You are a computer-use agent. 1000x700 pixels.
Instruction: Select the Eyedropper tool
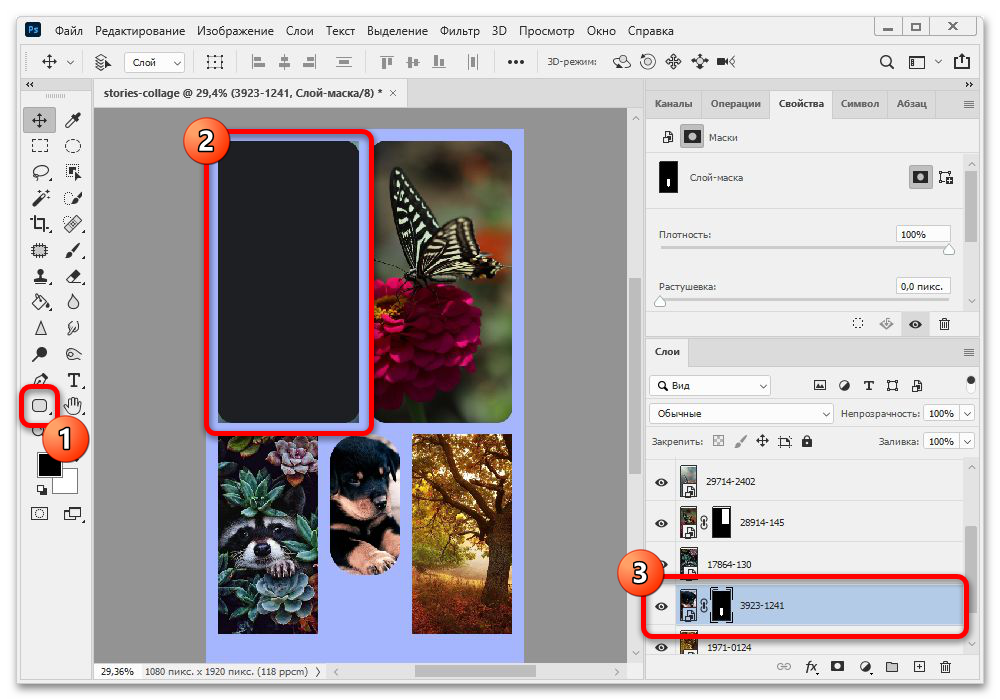pos(73,120)
